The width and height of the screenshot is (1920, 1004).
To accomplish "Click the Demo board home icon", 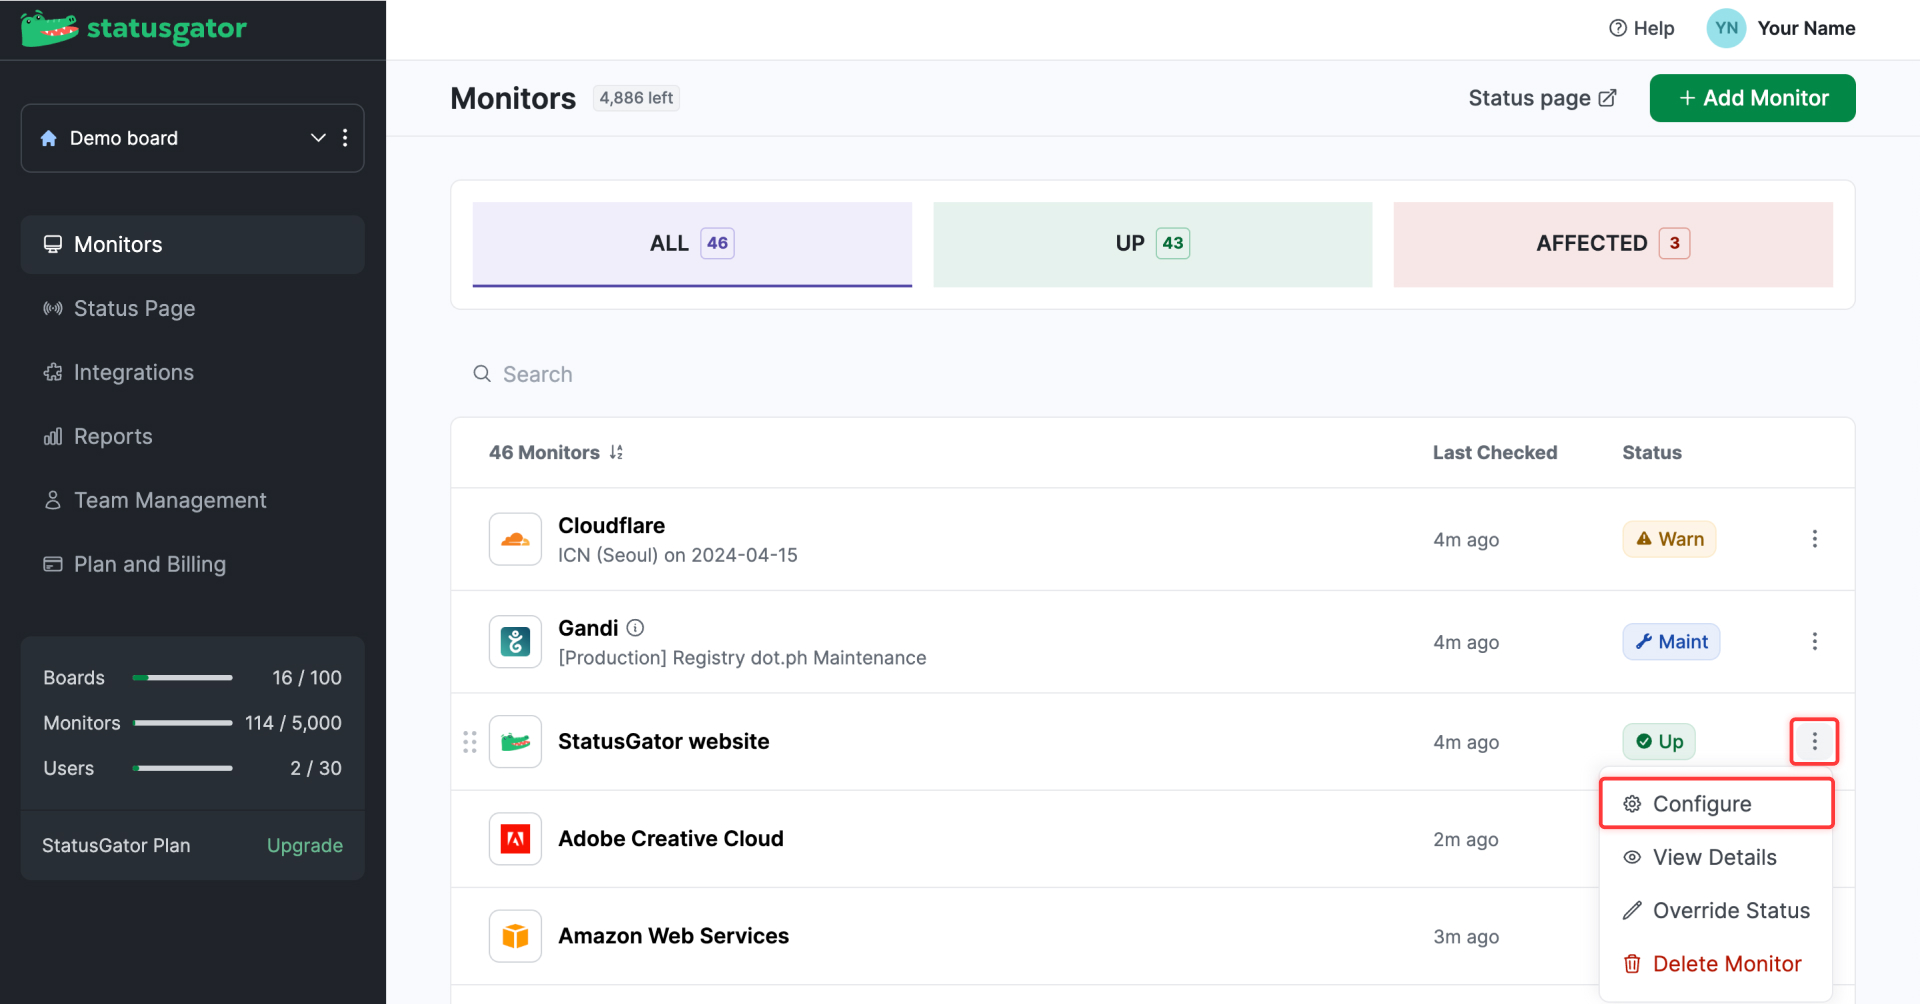I will pyautogui.click(x=48, y=138).
